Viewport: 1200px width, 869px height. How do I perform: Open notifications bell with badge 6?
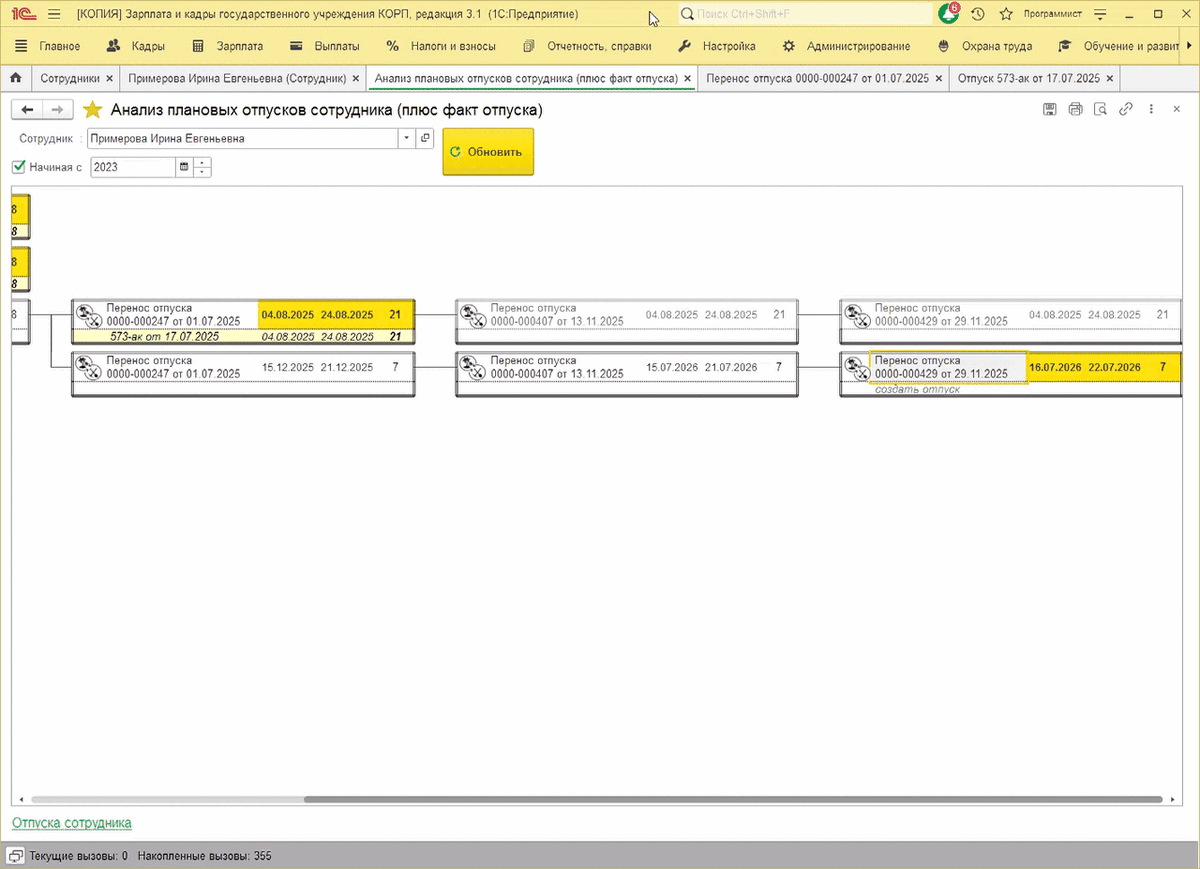pyautogui.click(x=948, y=14)
